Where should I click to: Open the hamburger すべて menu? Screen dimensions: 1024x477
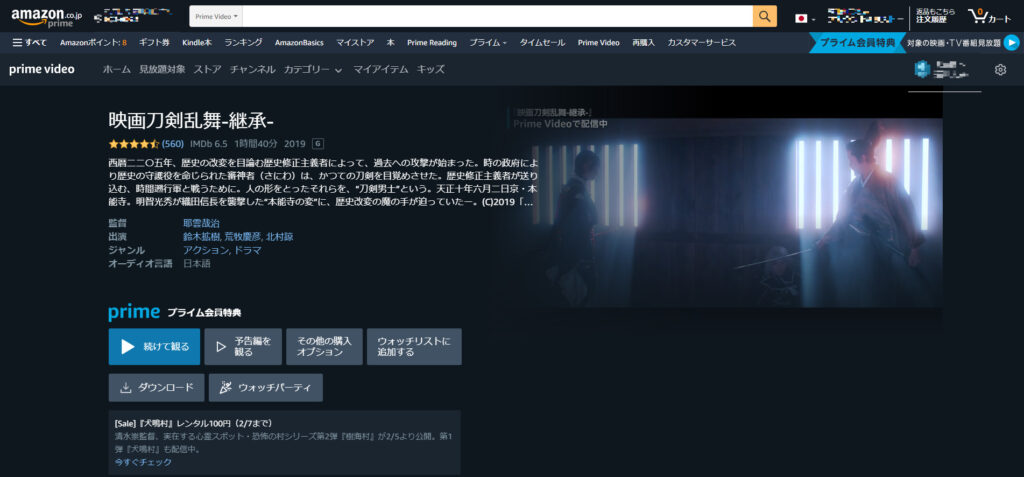(x=30, y=42)
